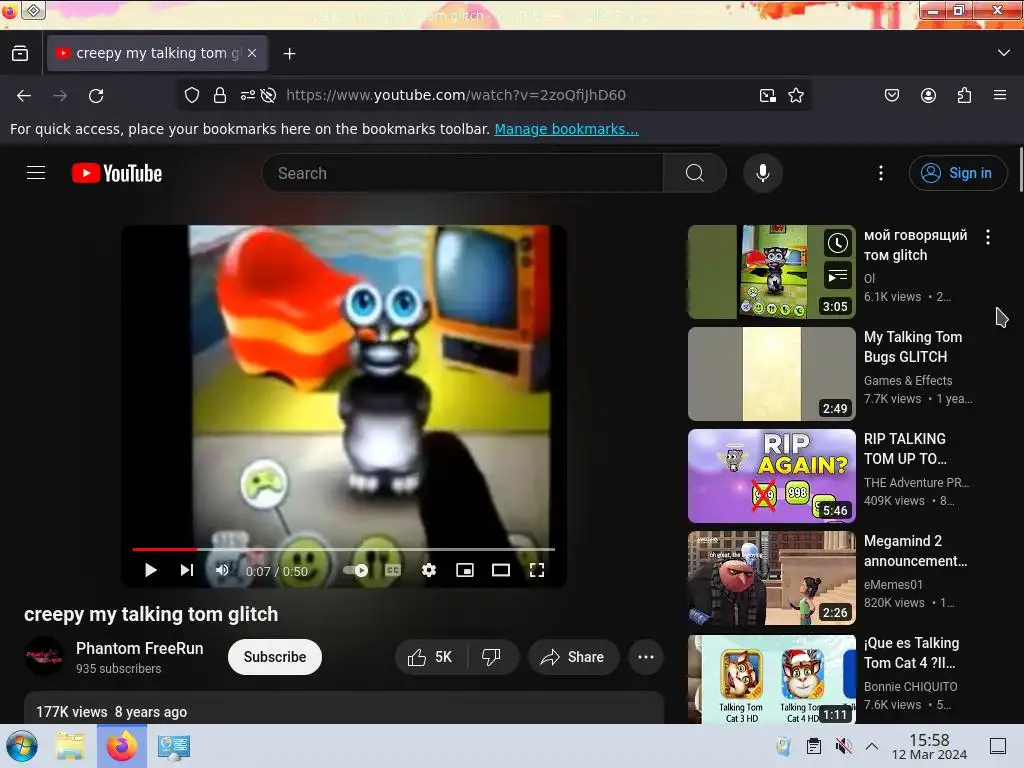Like the video with 5K likes

[430, 657]
